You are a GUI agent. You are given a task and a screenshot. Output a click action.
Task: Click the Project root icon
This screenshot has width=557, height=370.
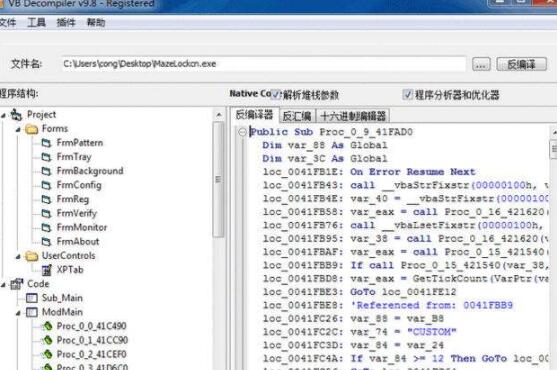coord(16,115)
